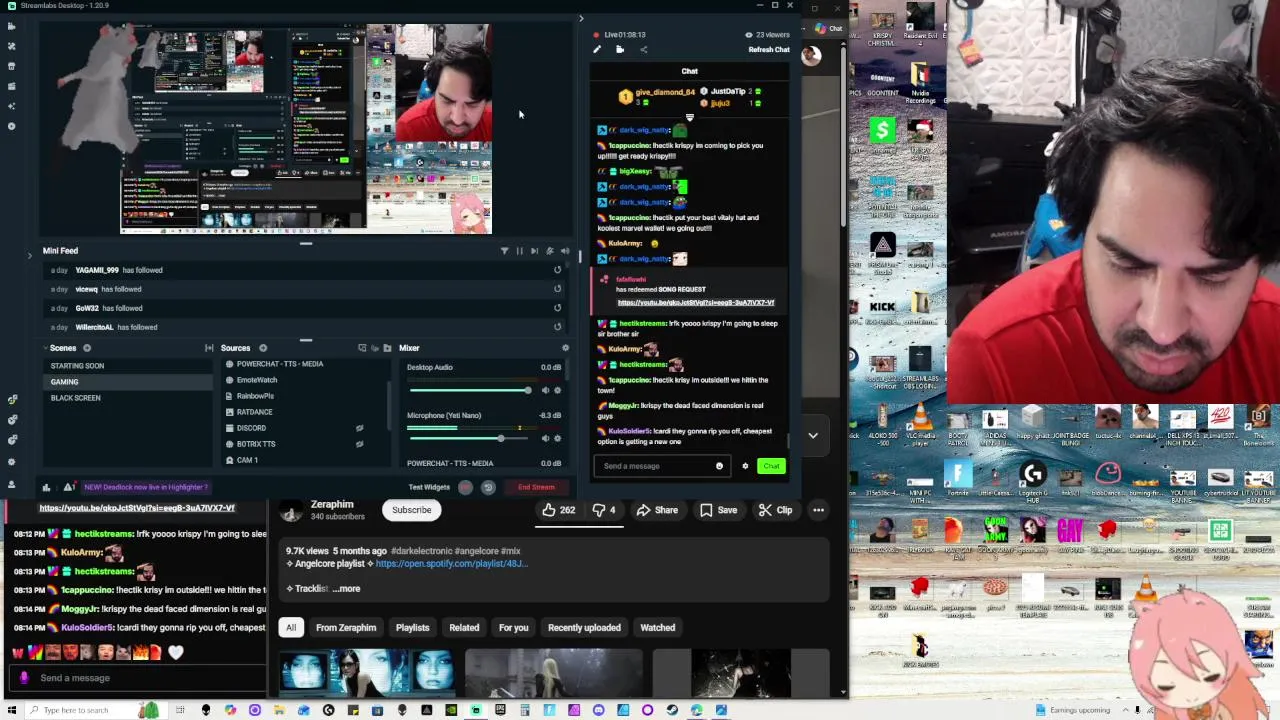Replay the WillercitoAL follow alert

558,327
